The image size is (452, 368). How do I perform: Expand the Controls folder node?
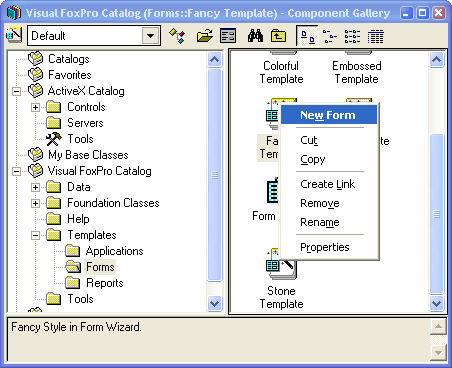tap(35, 107)
